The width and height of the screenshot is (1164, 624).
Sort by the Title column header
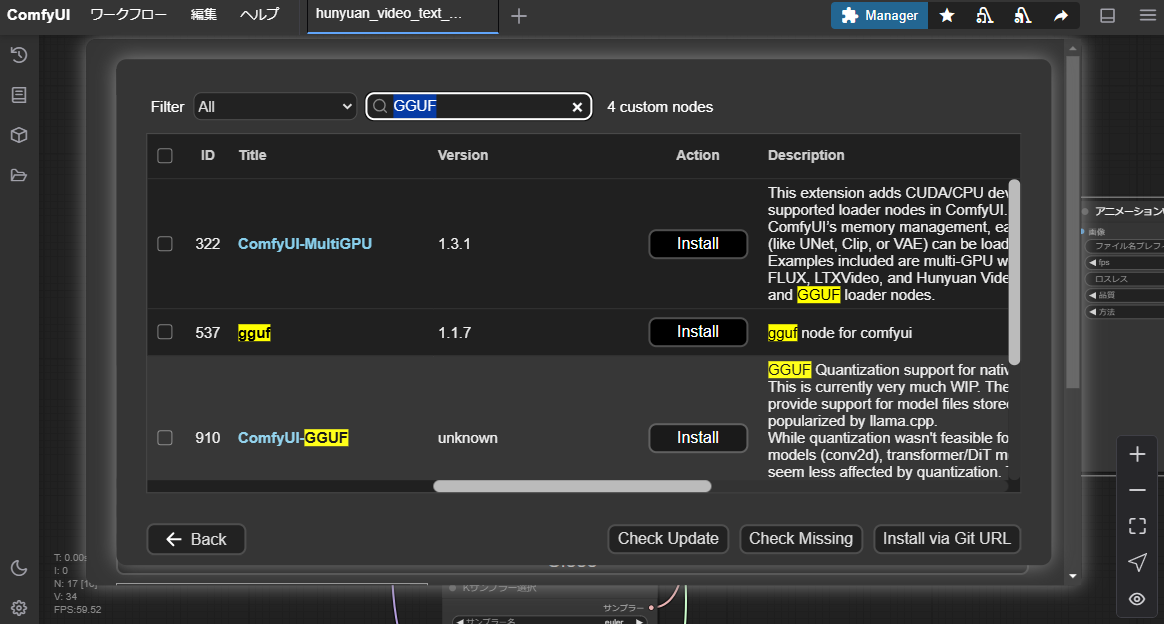(x=252, y=155)
